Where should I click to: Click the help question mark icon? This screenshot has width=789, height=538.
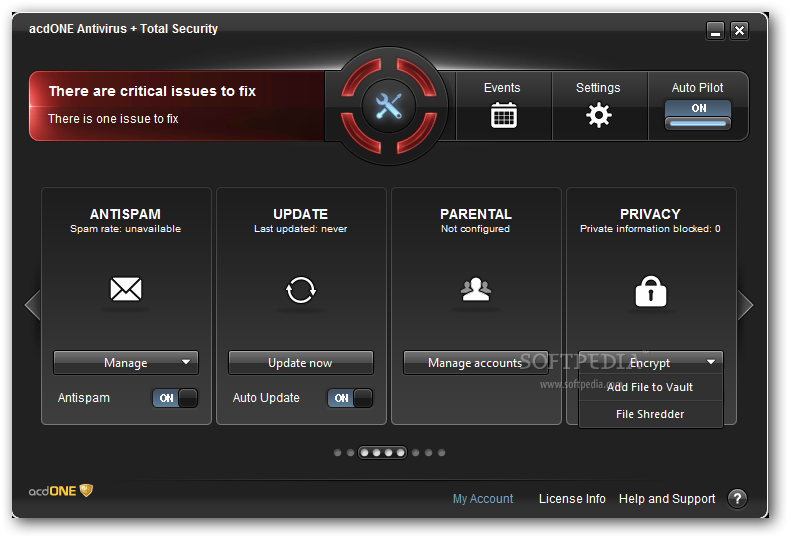(x=737, y=499)
